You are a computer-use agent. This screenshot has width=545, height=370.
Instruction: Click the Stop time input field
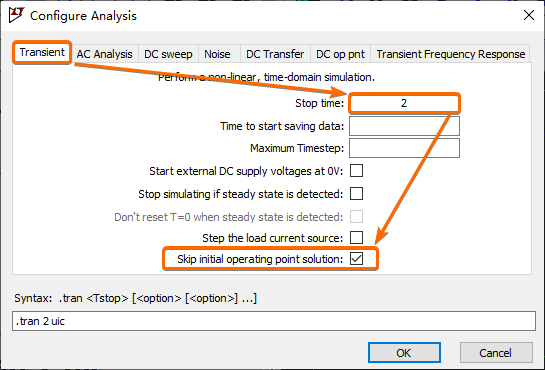coord(404,103)
